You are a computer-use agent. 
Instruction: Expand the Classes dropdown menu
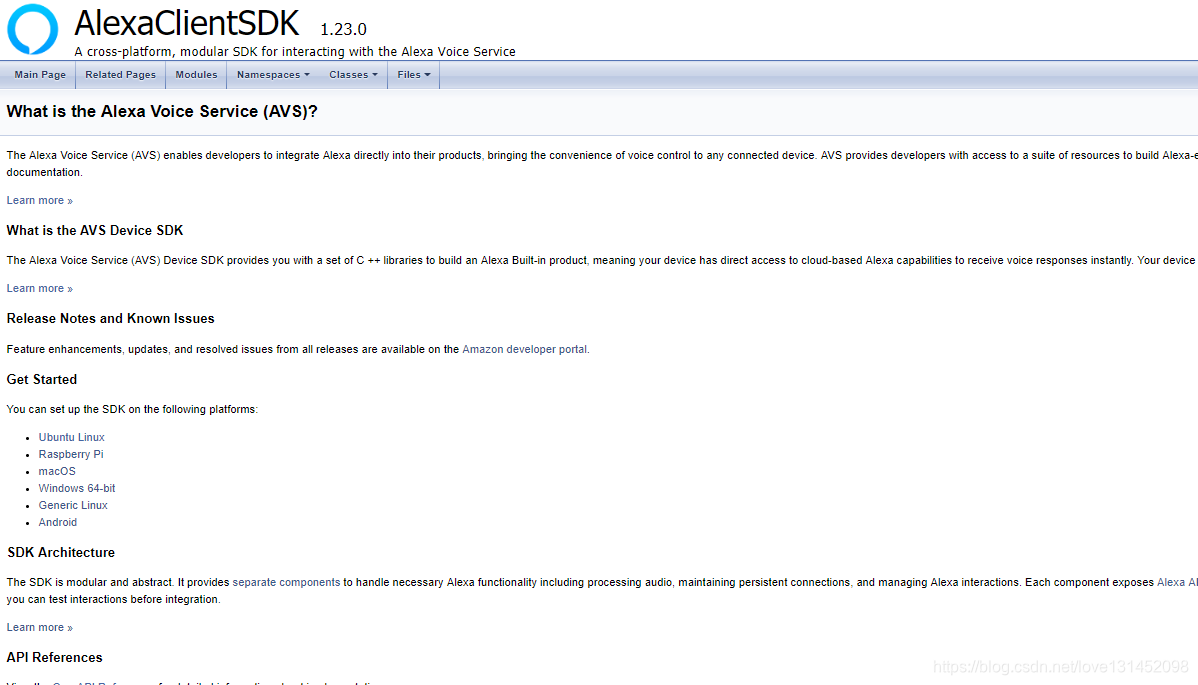pyautogui.click(x=353, y=75)
